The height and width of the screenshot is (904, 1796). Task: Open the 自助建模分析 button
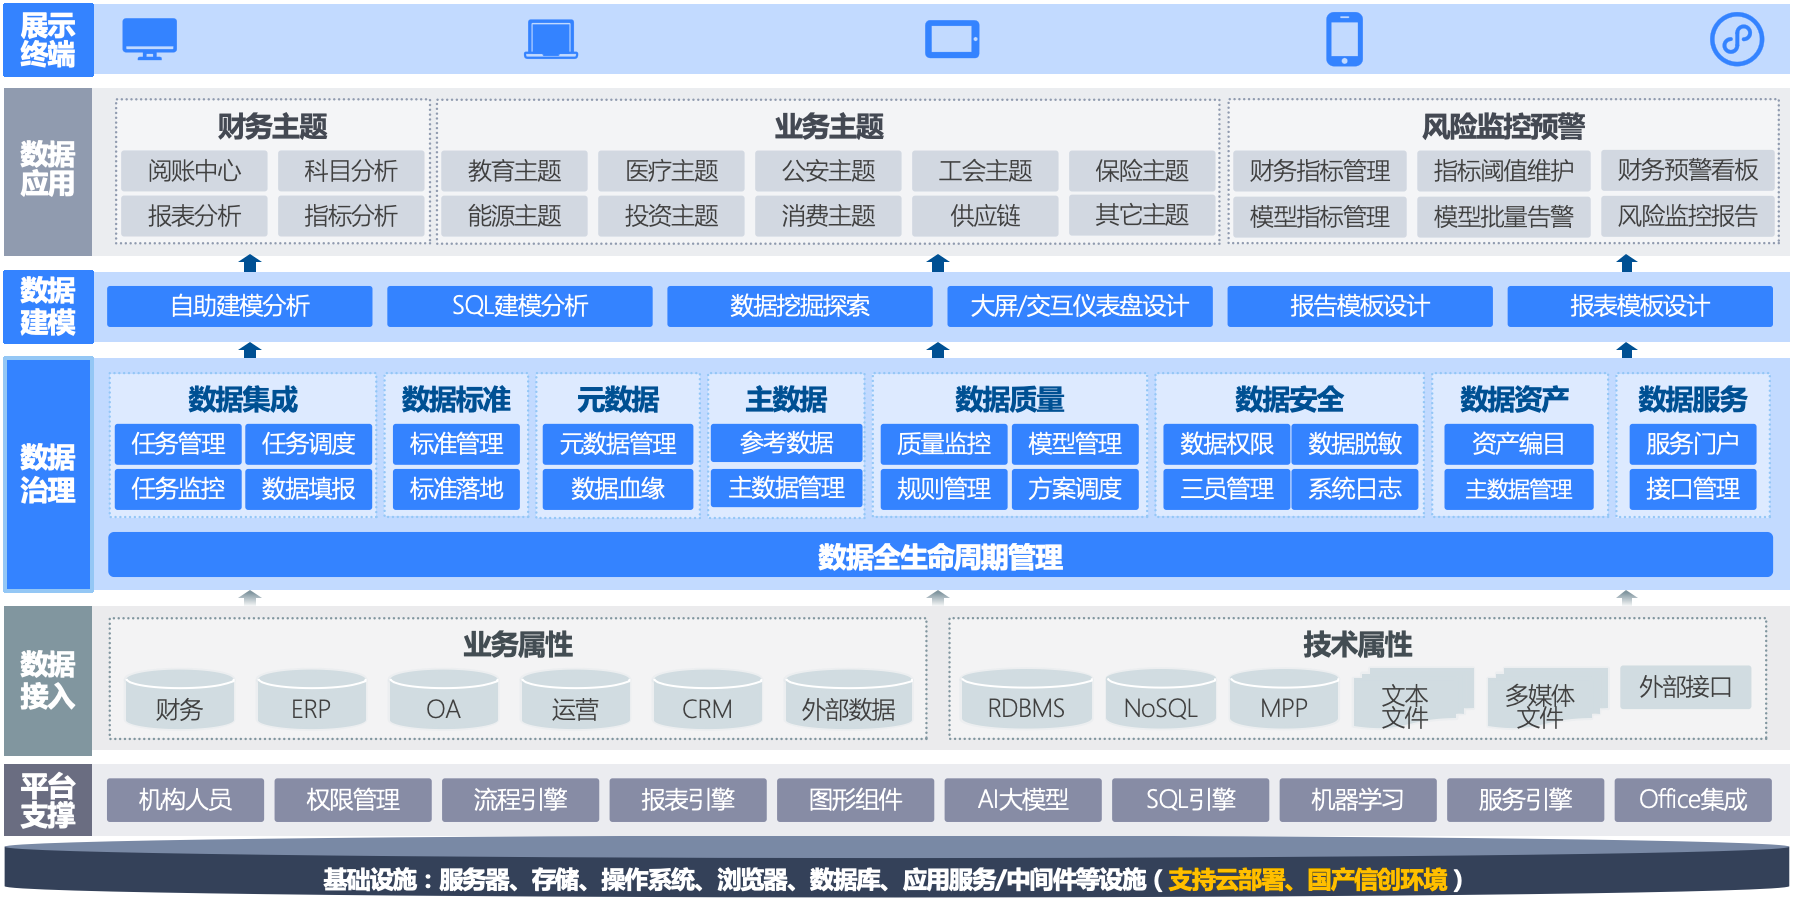pos(240,306)
